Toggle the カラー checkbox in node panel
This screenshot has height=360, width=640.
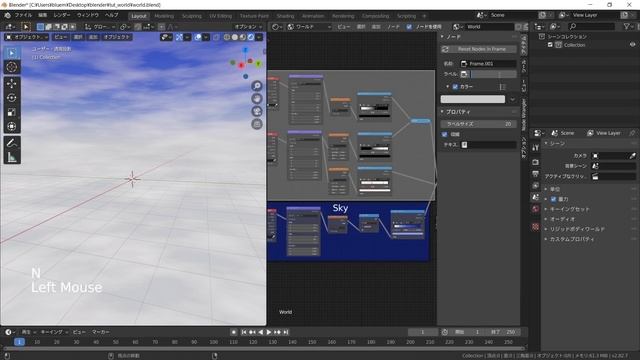click(x=456, y=87)
